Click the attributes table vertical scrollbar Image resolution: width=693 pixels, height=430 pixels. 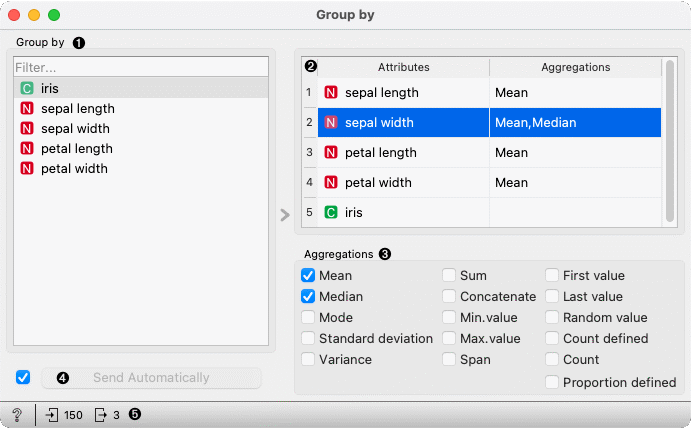click(670, 141)
